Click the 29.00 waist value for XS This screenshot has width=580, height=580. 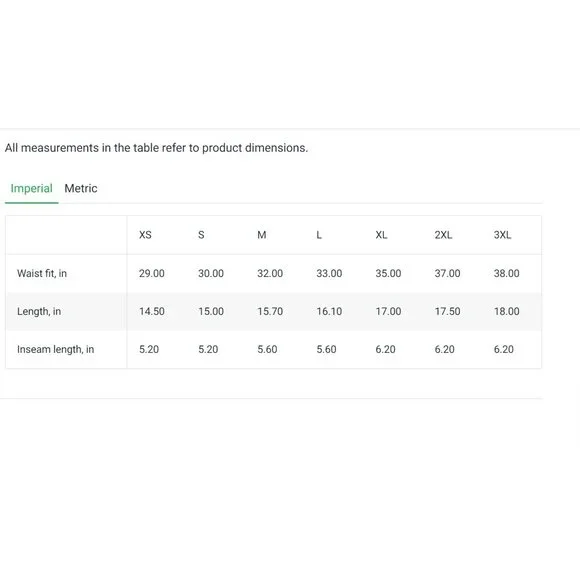click(152, 273)
